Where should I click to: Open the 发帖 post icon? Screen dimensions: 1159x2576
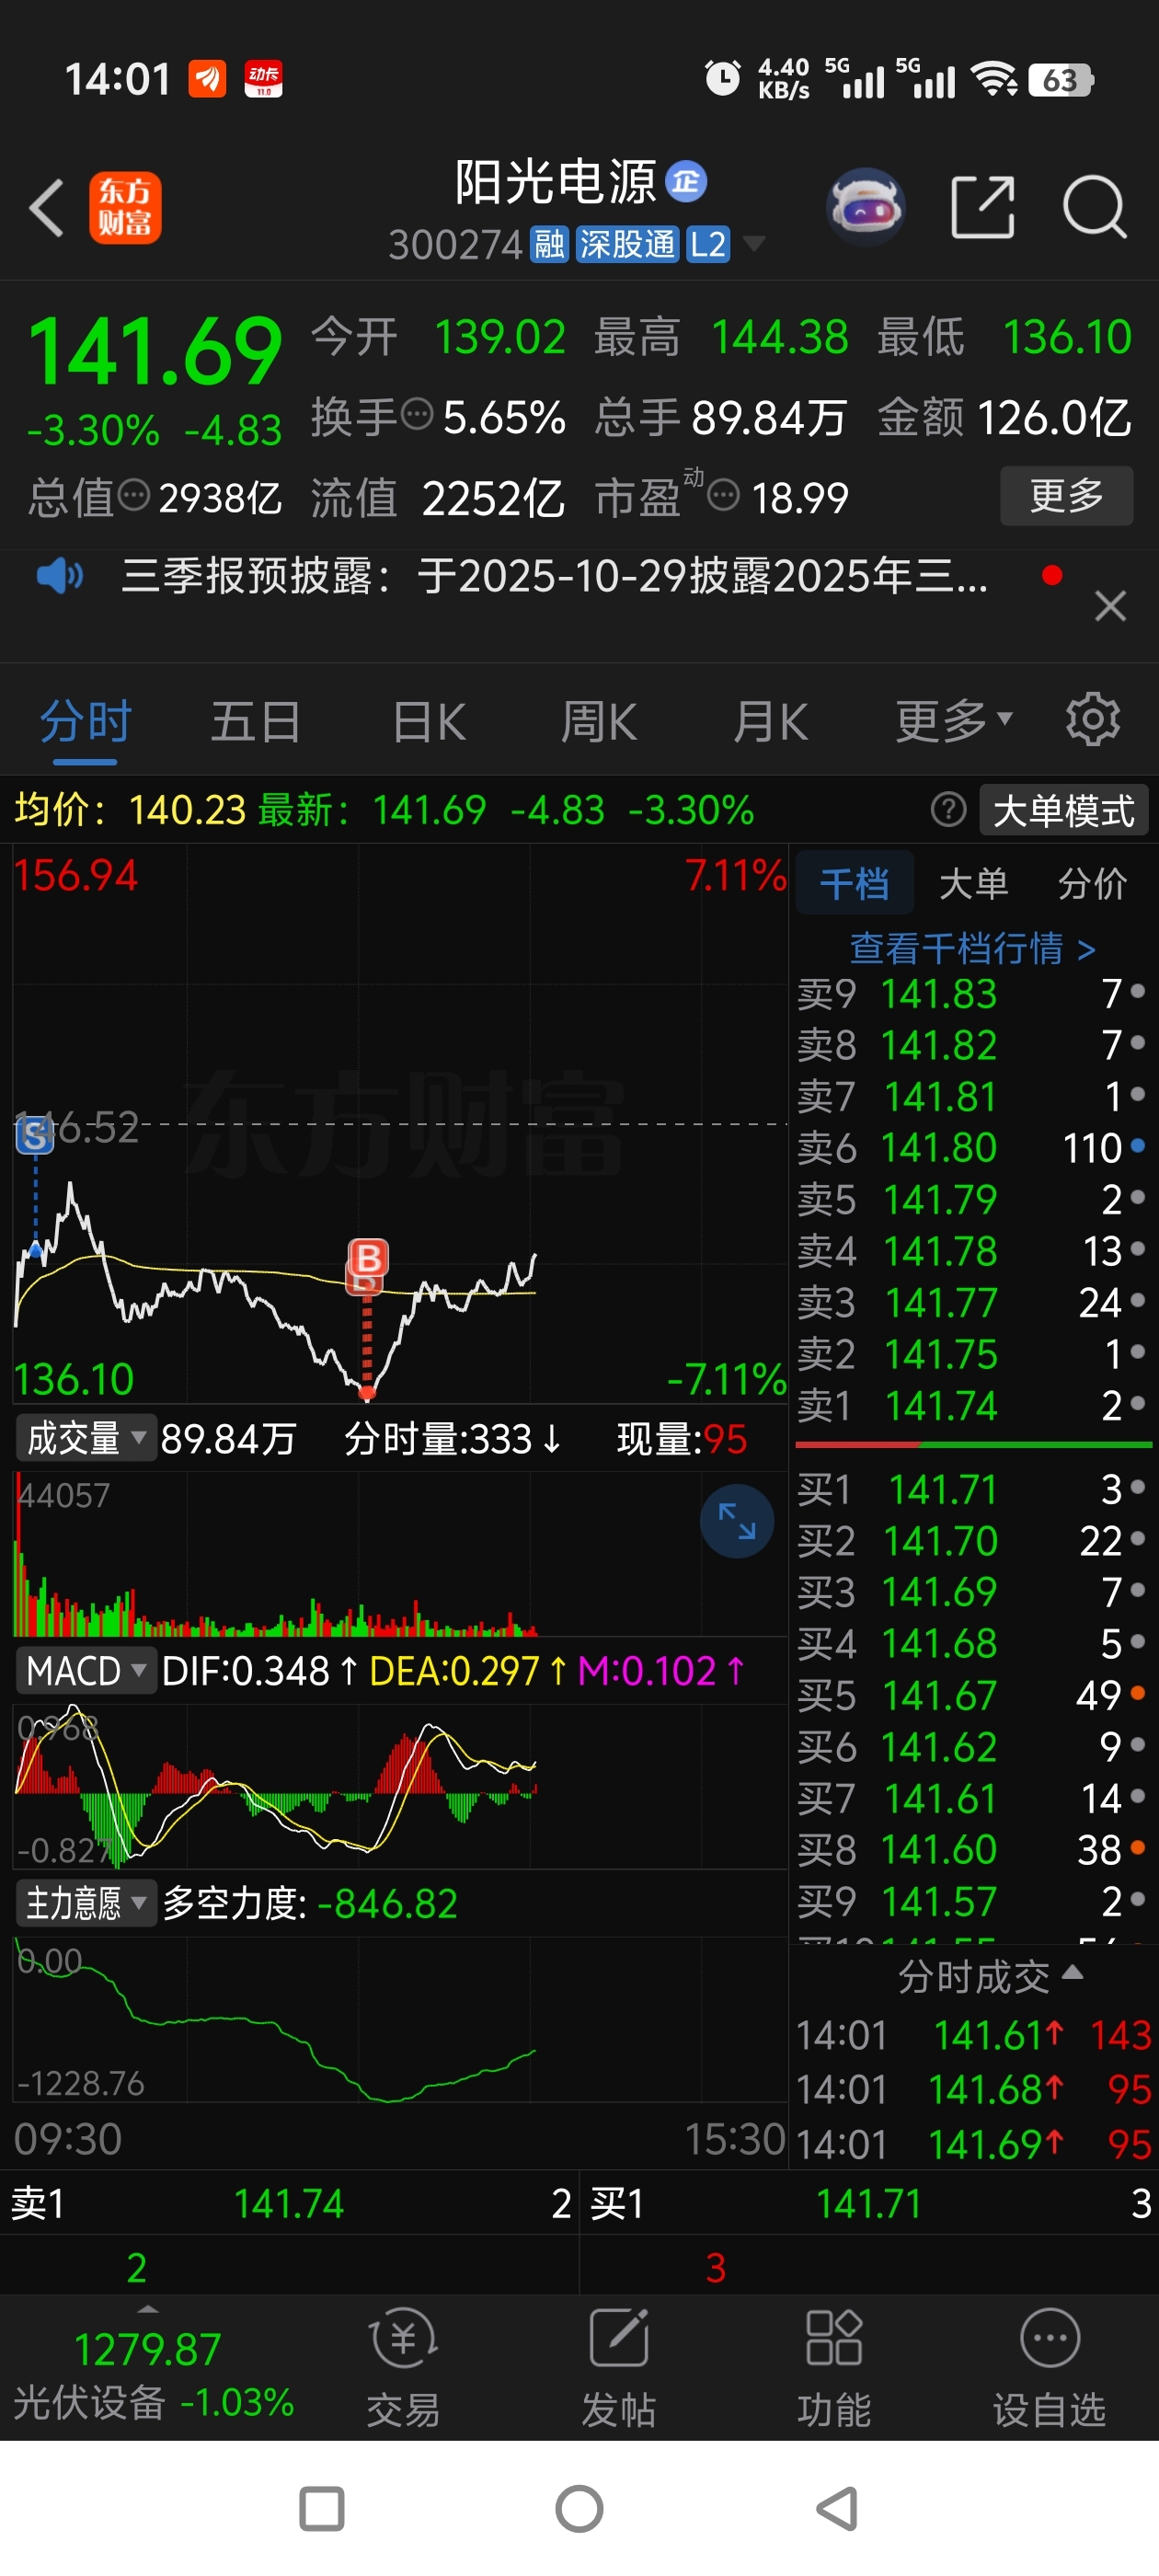click(x=619, y=2368)
